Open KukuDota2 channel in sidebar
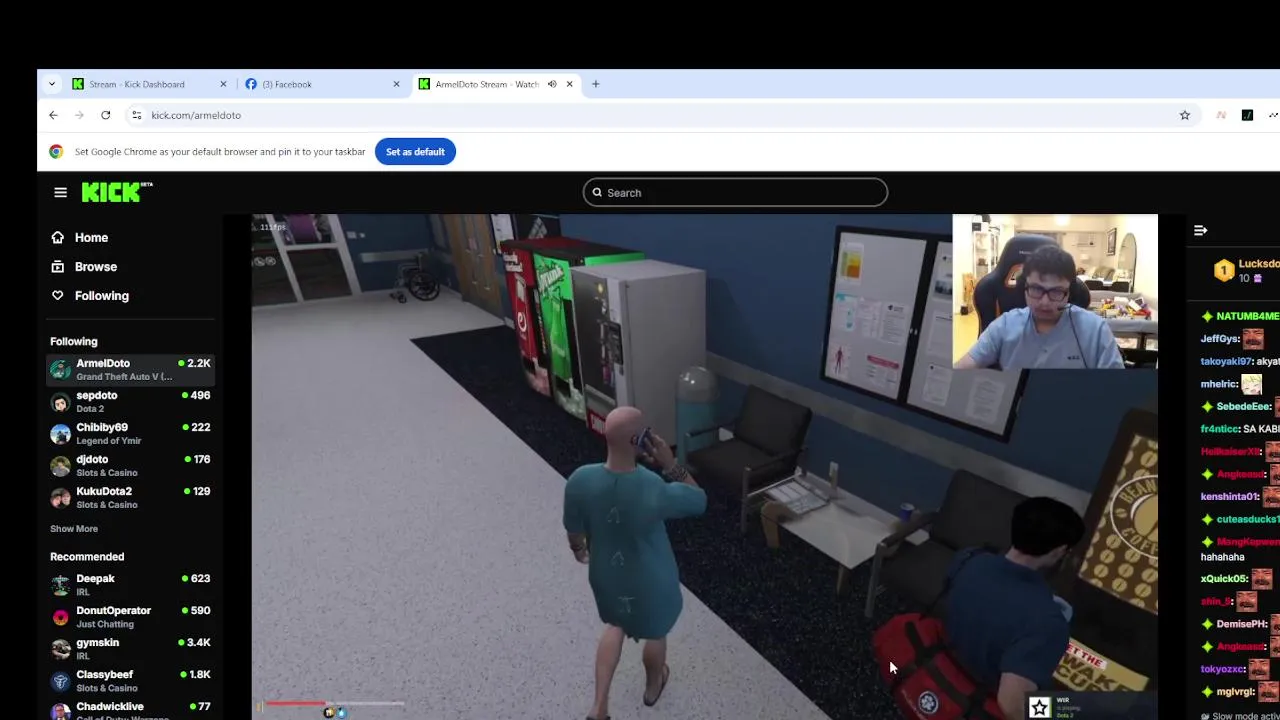 tap(130, 498)
